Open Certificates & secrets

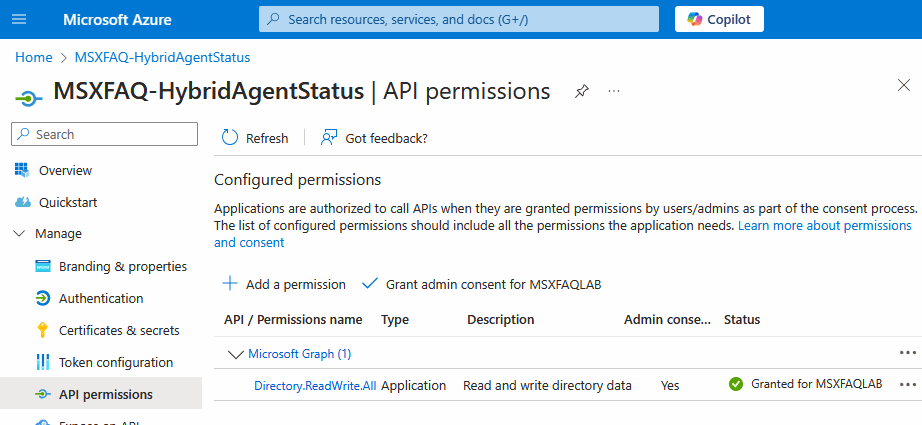pos(119,330)
